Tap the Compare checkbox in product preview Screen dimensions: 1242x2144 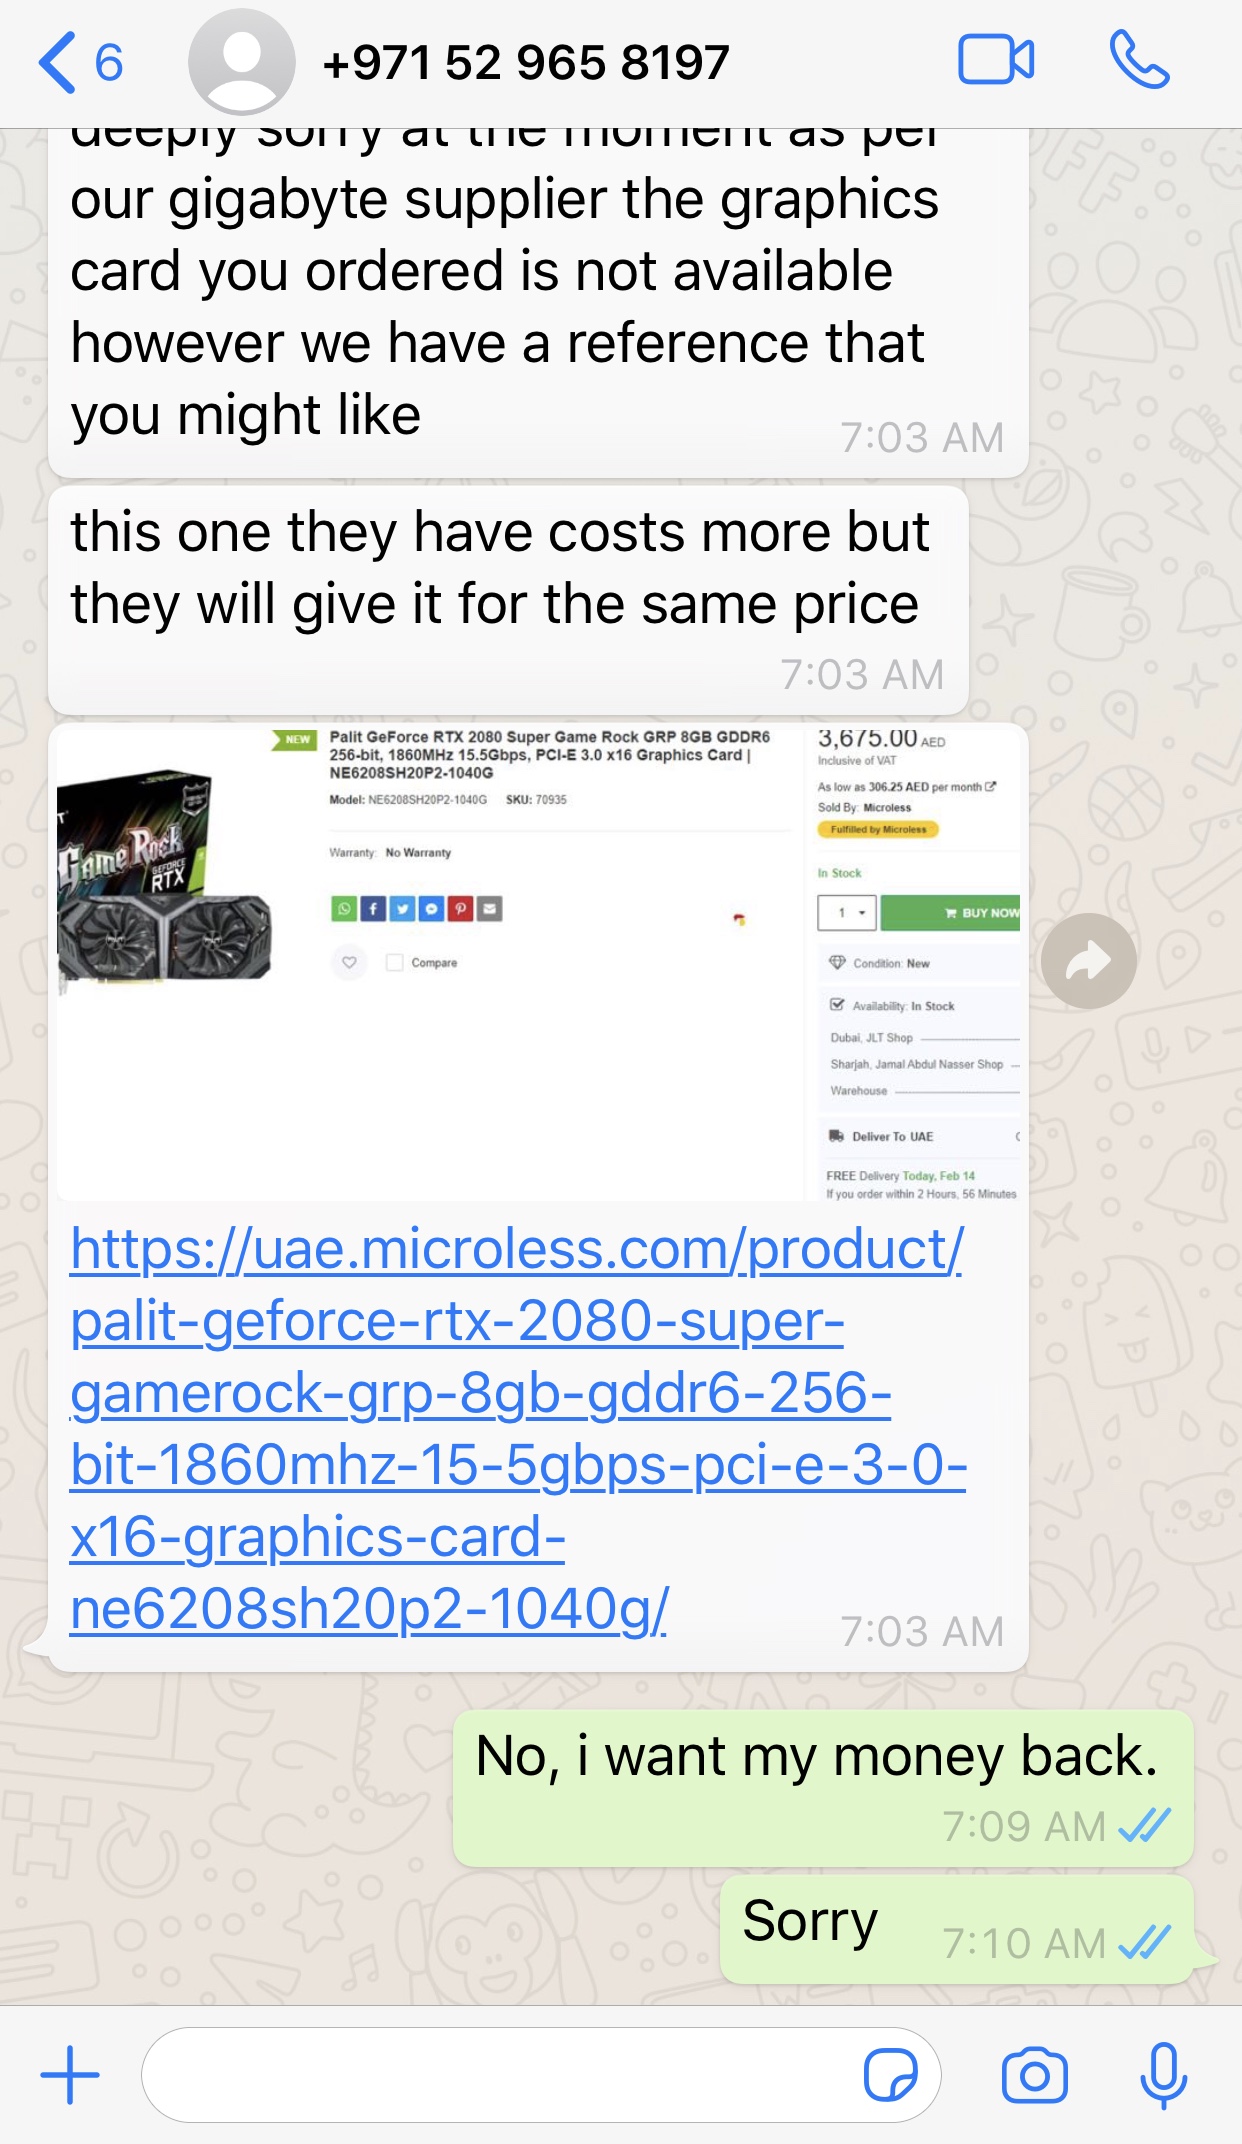395,962
